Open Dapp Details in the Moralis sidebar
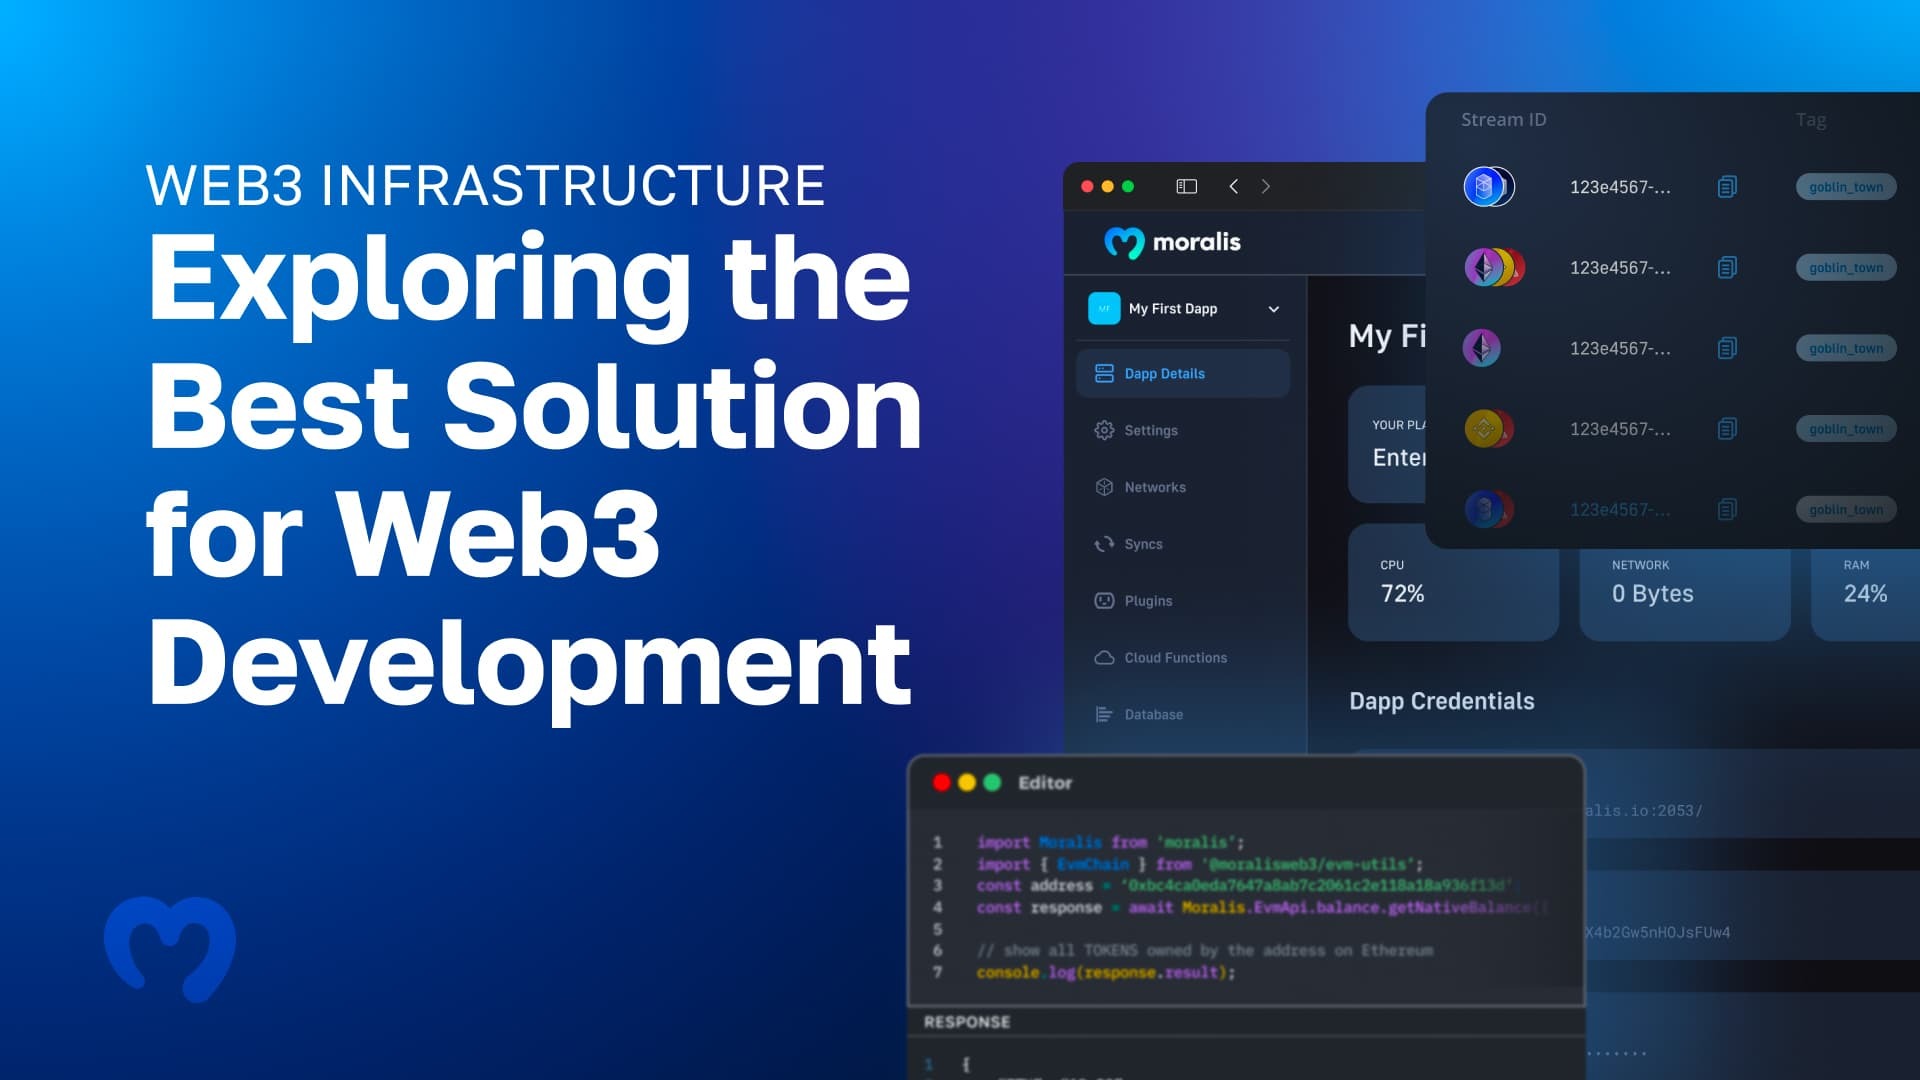The image size is (1920, 1080). coord(1164,373)
